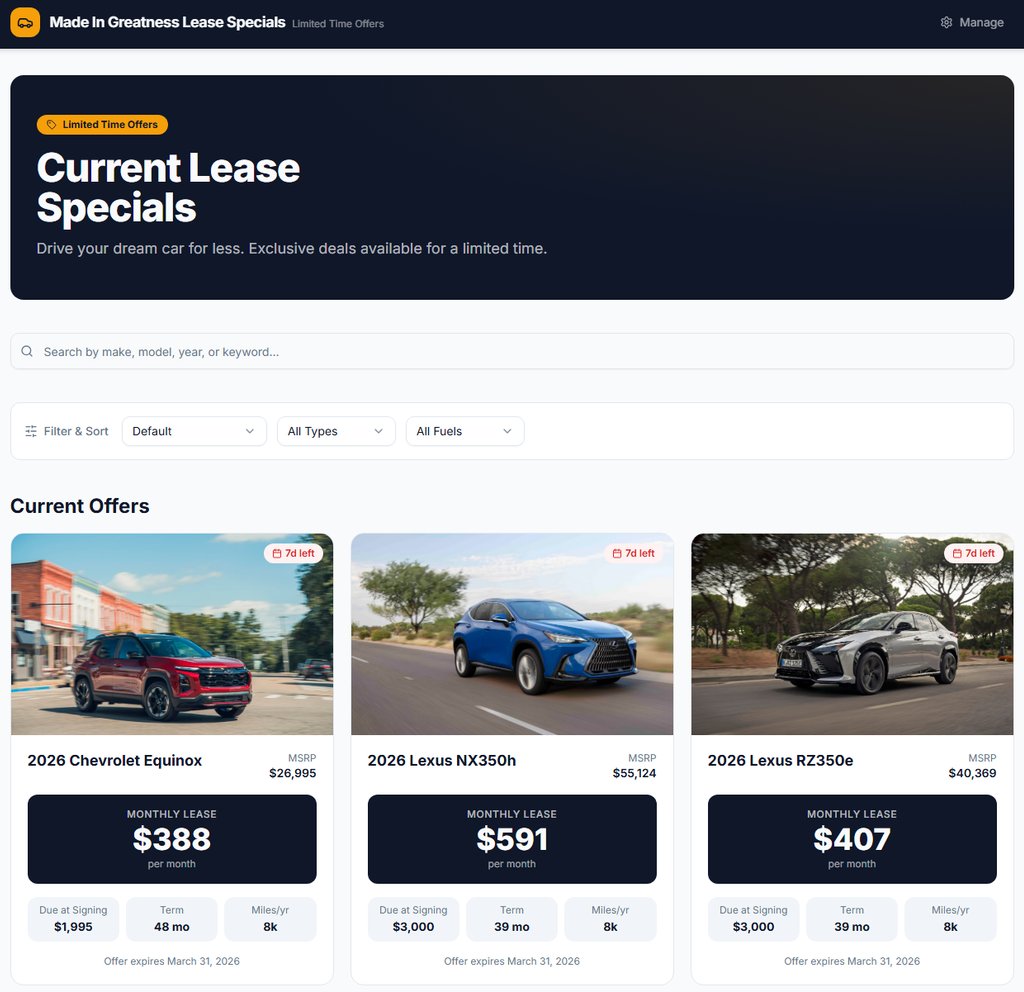Expand the All Fuels dropdown
1024x992 pixels.
[465, 431]
